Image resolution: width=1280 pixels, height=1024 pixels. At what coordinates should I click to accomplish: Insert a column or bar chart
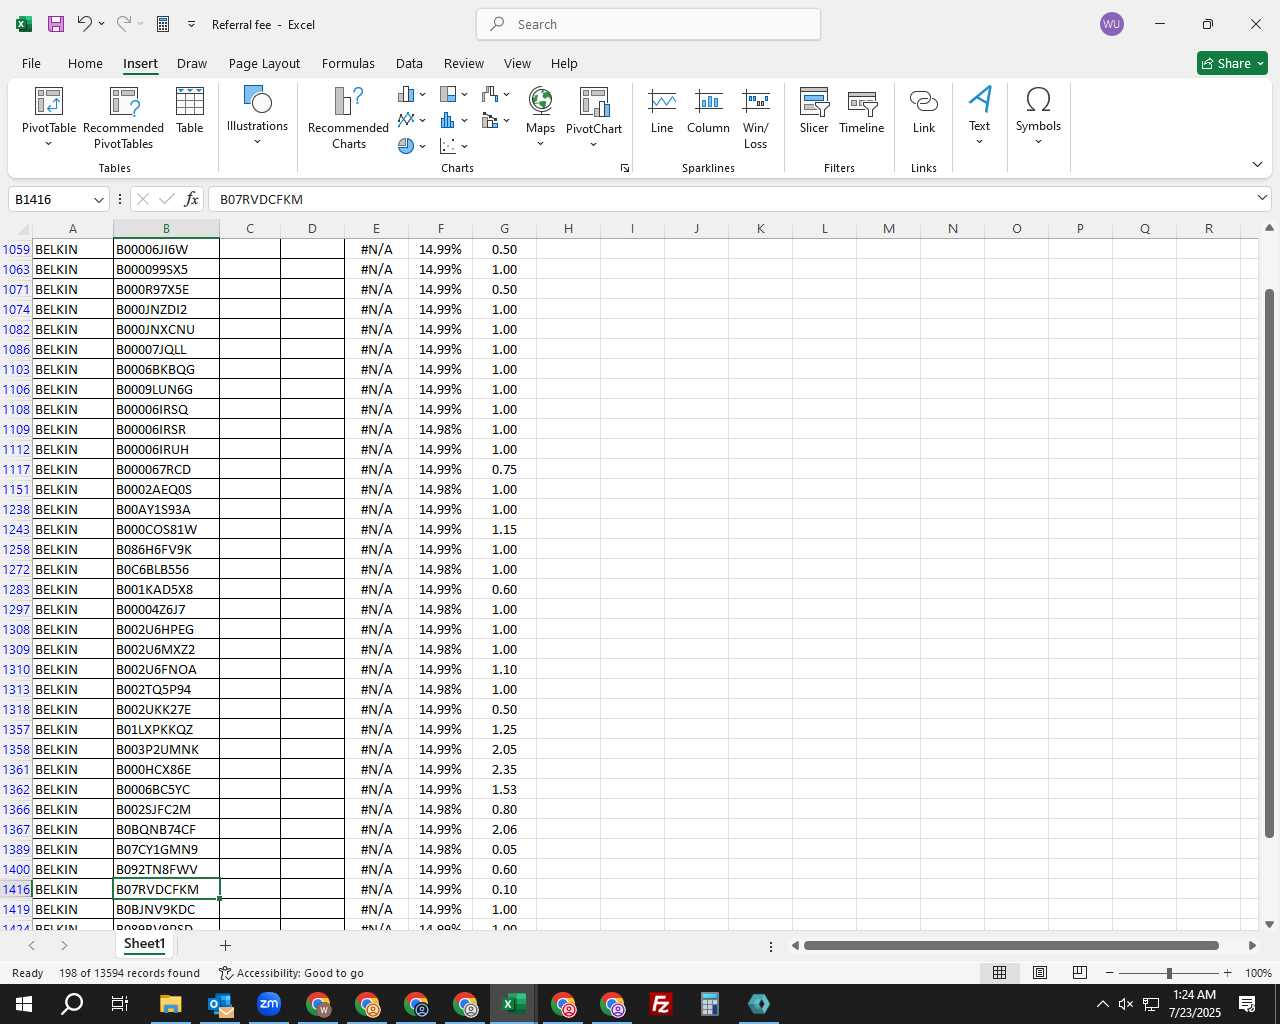pyautogui.click(x=411, y=94)
